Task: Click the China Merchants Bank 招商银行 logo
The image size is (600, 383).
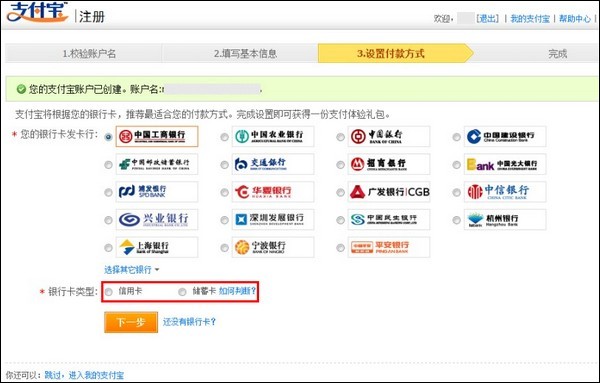Action: pos(389,164)
